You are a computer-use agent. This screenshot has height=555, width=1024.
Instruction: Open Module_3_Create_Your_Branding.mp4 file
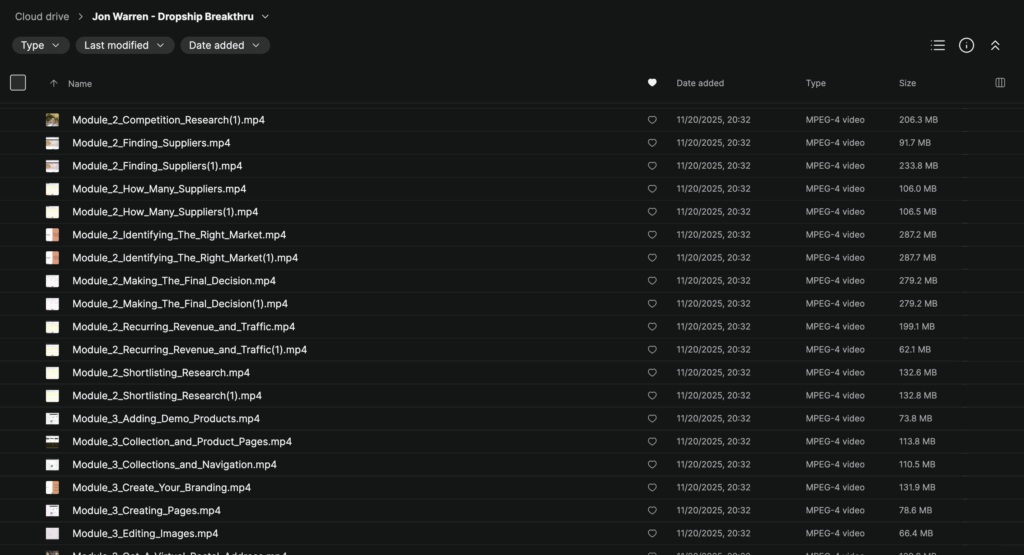pos(161,488)
